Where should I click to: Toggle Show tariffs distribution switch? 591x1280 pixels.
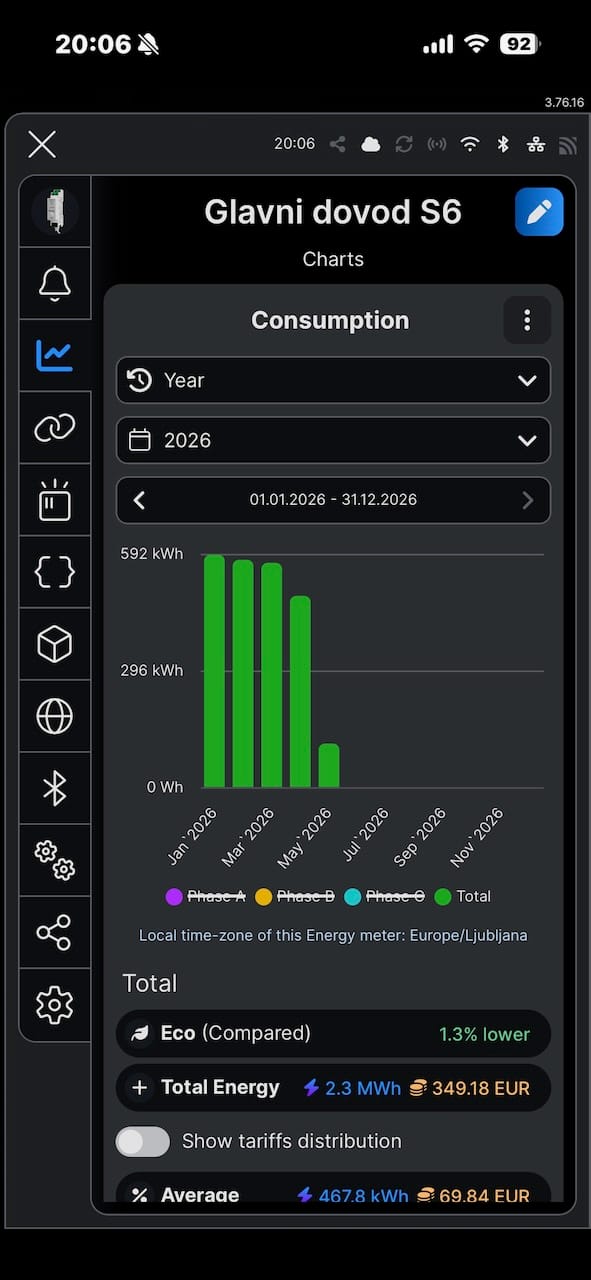coord(143,1141)
